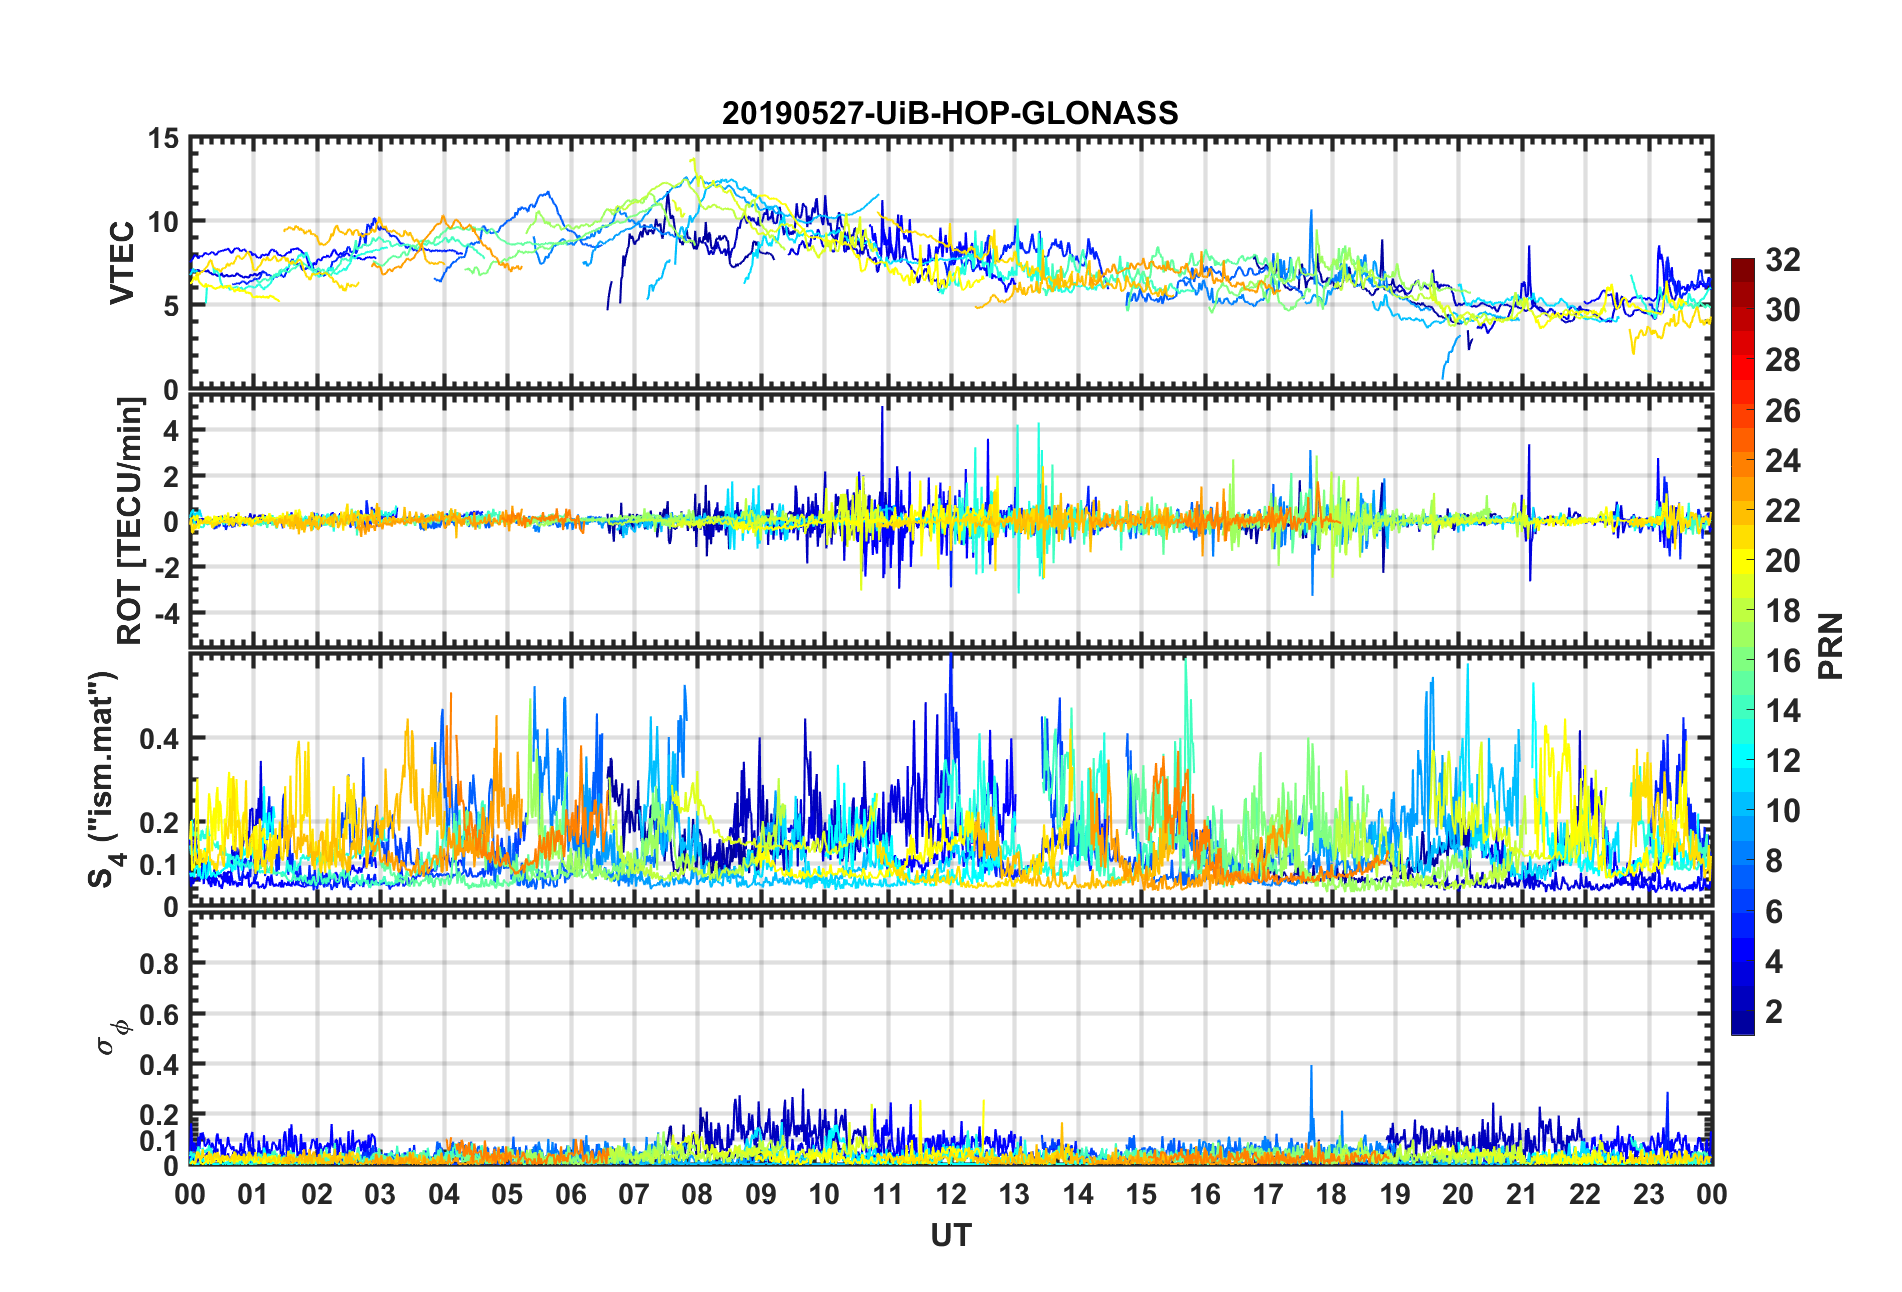The height and width of the screenshot is (1292, 1902).
Task: Click the UT axis hour label 15
Action: pos(1141,1194)
